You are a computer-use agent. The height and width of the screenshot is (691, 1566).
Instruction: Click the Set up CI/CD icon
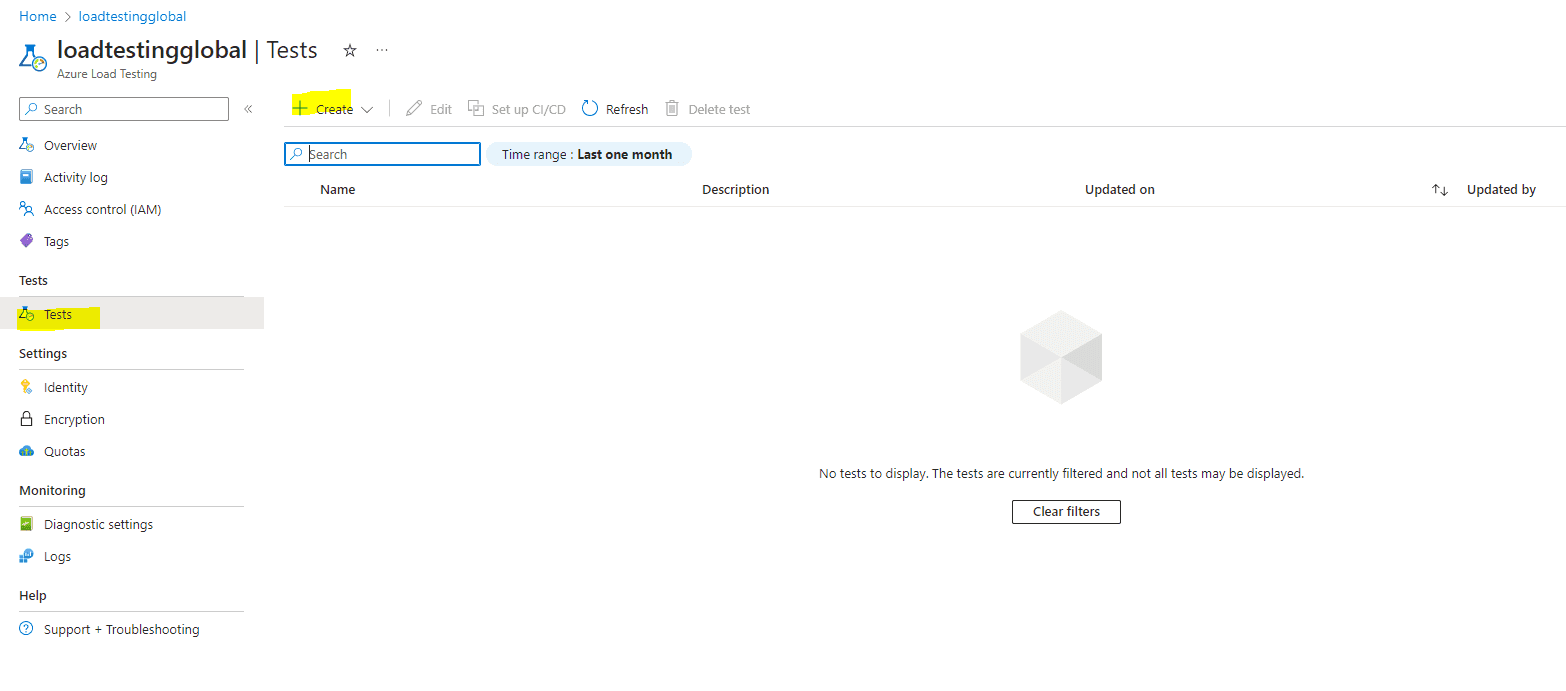[x=476, y=108]
